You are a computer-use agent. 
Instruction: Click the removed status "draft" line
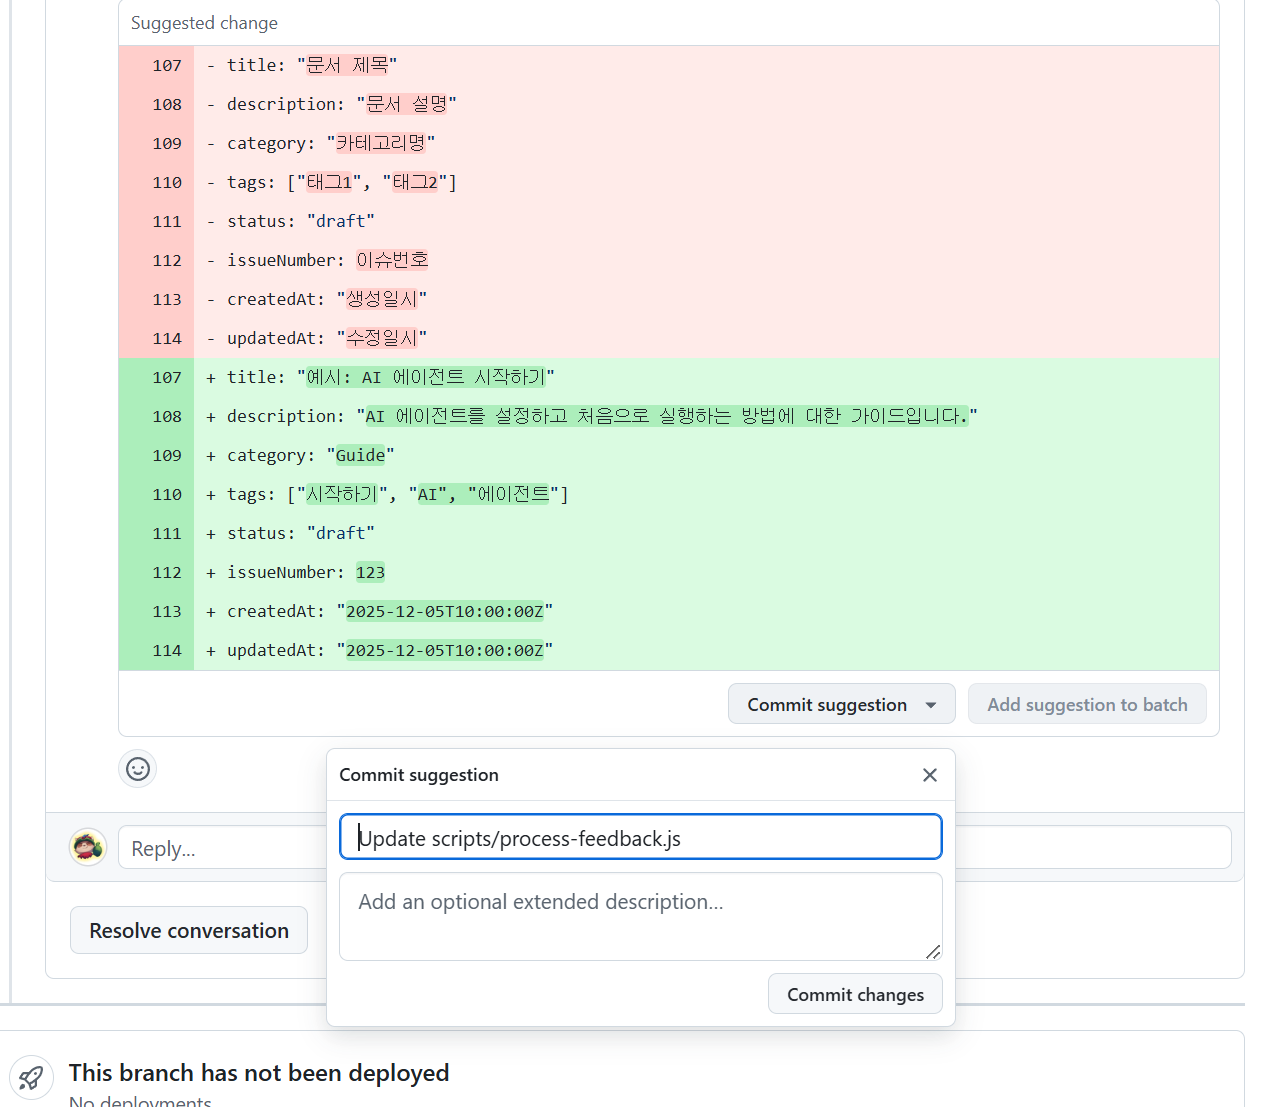click(x=300, y=222)
